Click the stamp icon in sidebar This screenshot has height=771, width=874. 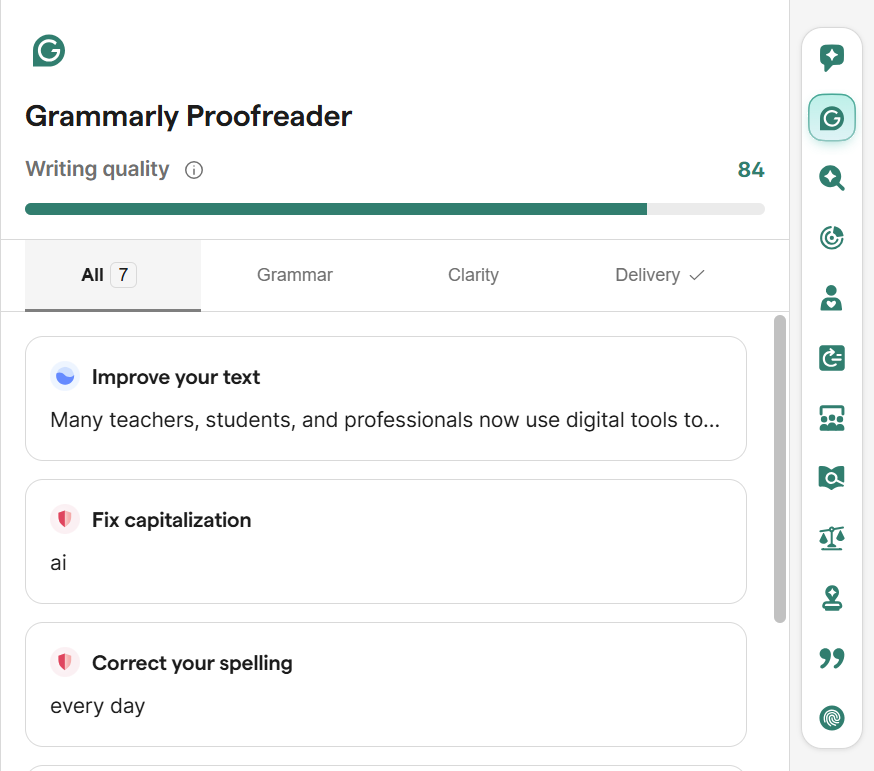(x=831, y=598)
